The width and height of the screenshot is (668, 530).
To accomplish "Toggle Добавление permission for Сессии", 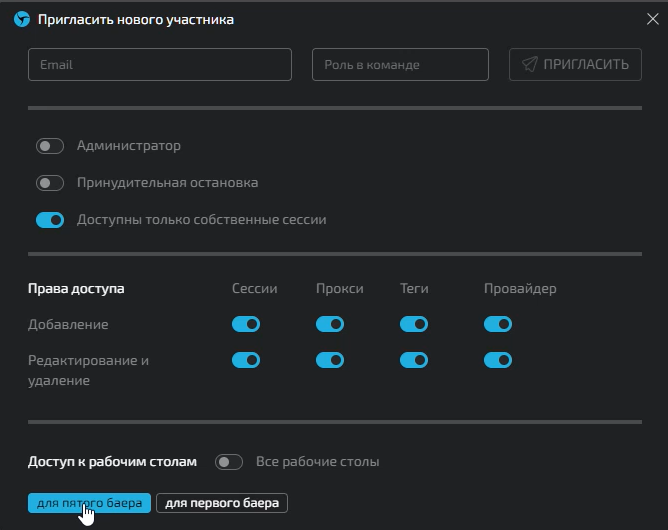I will tap(246, 324).
